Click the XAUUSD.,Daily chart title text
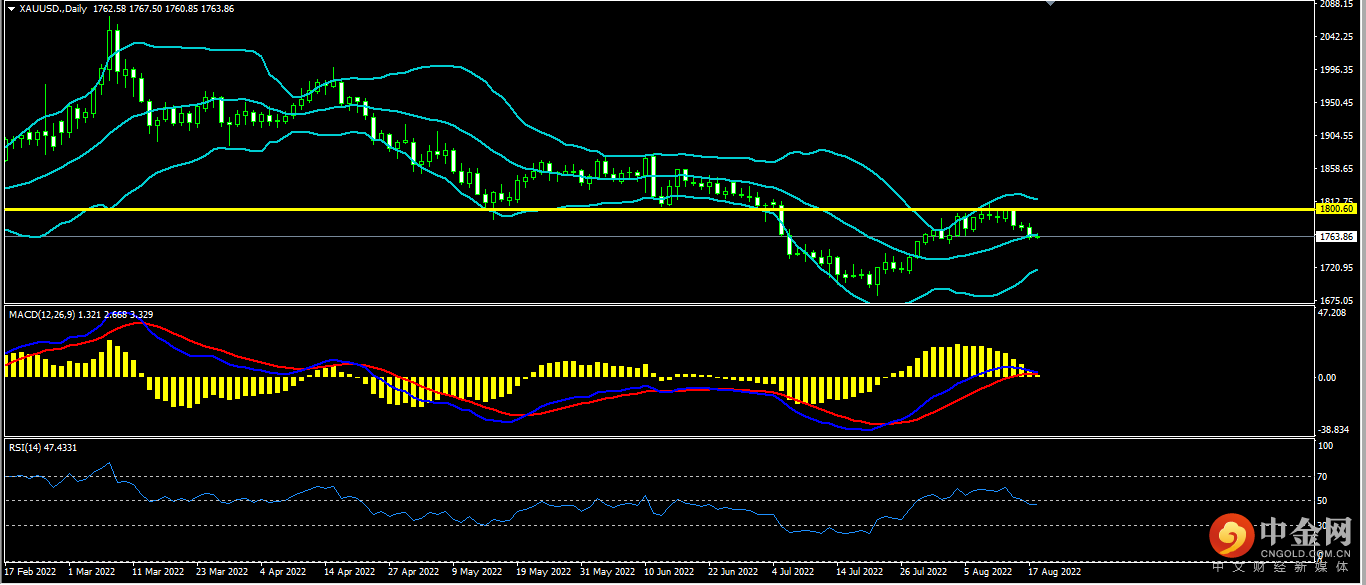The width and height of the screenshot is (1366, 585). 53,8
